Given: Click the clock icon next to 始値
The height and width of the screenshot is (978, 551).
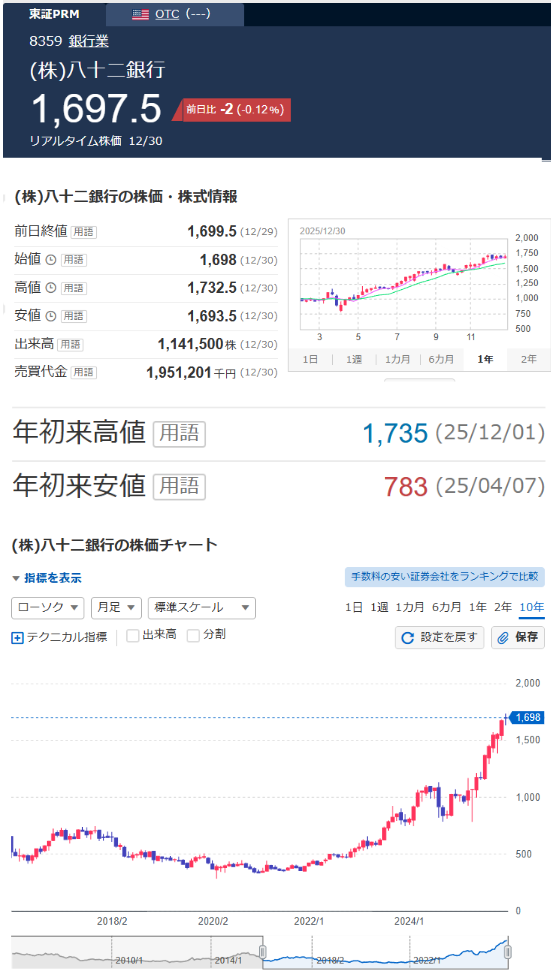Looking at the screenshot, I should click(51, 259).
